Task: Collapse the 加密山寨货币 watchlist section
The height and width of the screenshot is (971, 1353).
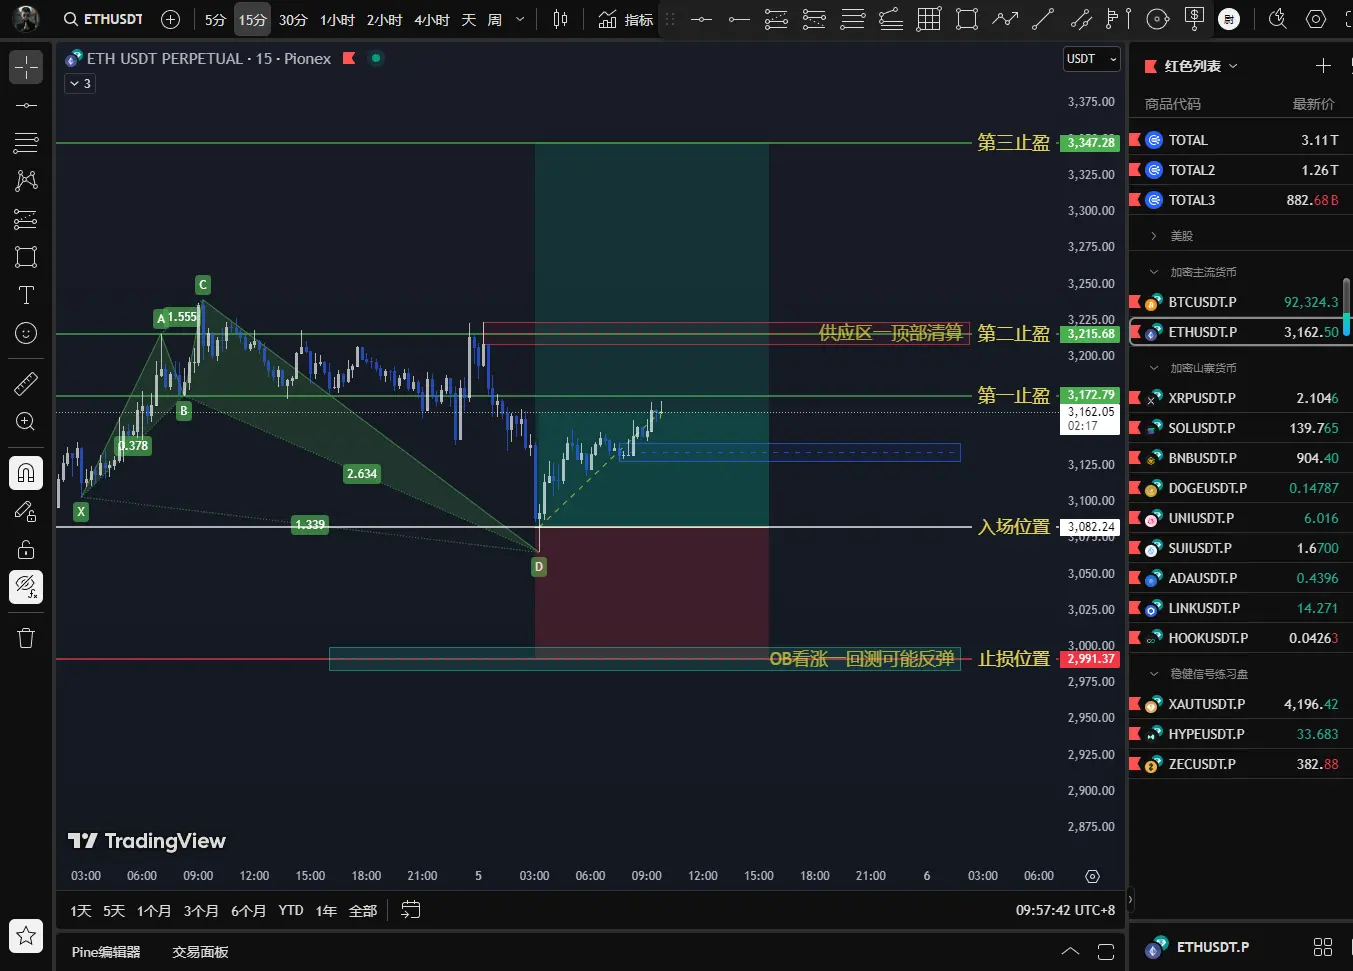Action: 1154,368
